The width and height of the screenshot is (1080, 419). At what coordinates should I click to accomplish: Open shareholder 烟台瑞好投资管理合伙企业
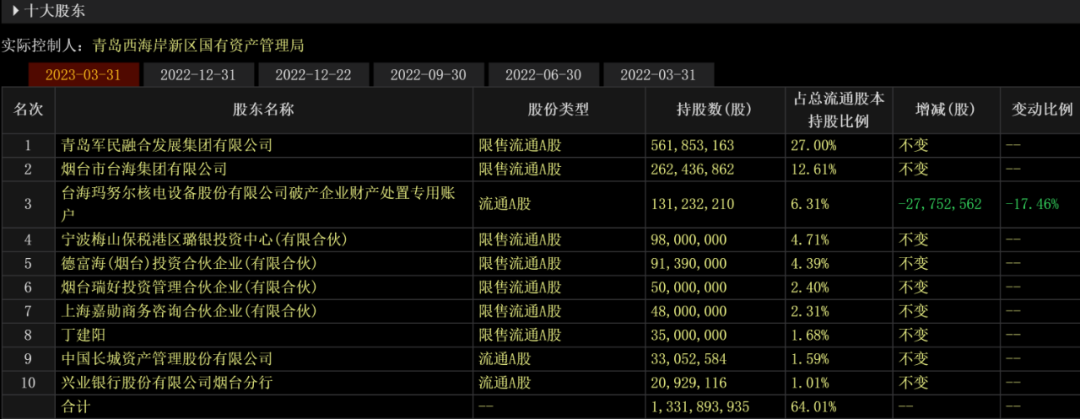pyautogui.click(x=189, y=287)
